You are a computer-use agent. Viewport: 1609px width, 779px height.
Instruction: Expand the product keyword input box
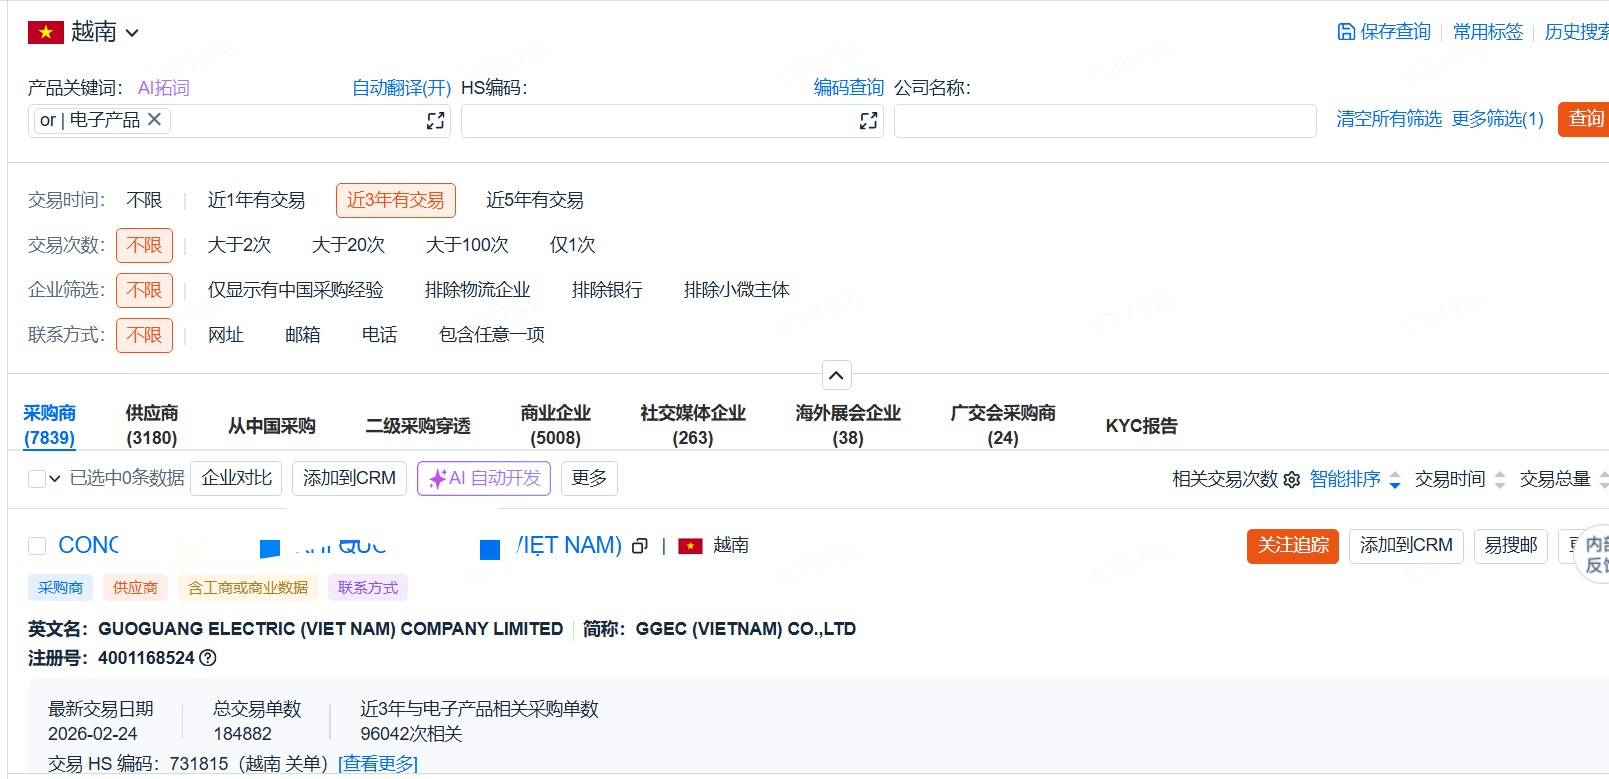click(435, 121)
